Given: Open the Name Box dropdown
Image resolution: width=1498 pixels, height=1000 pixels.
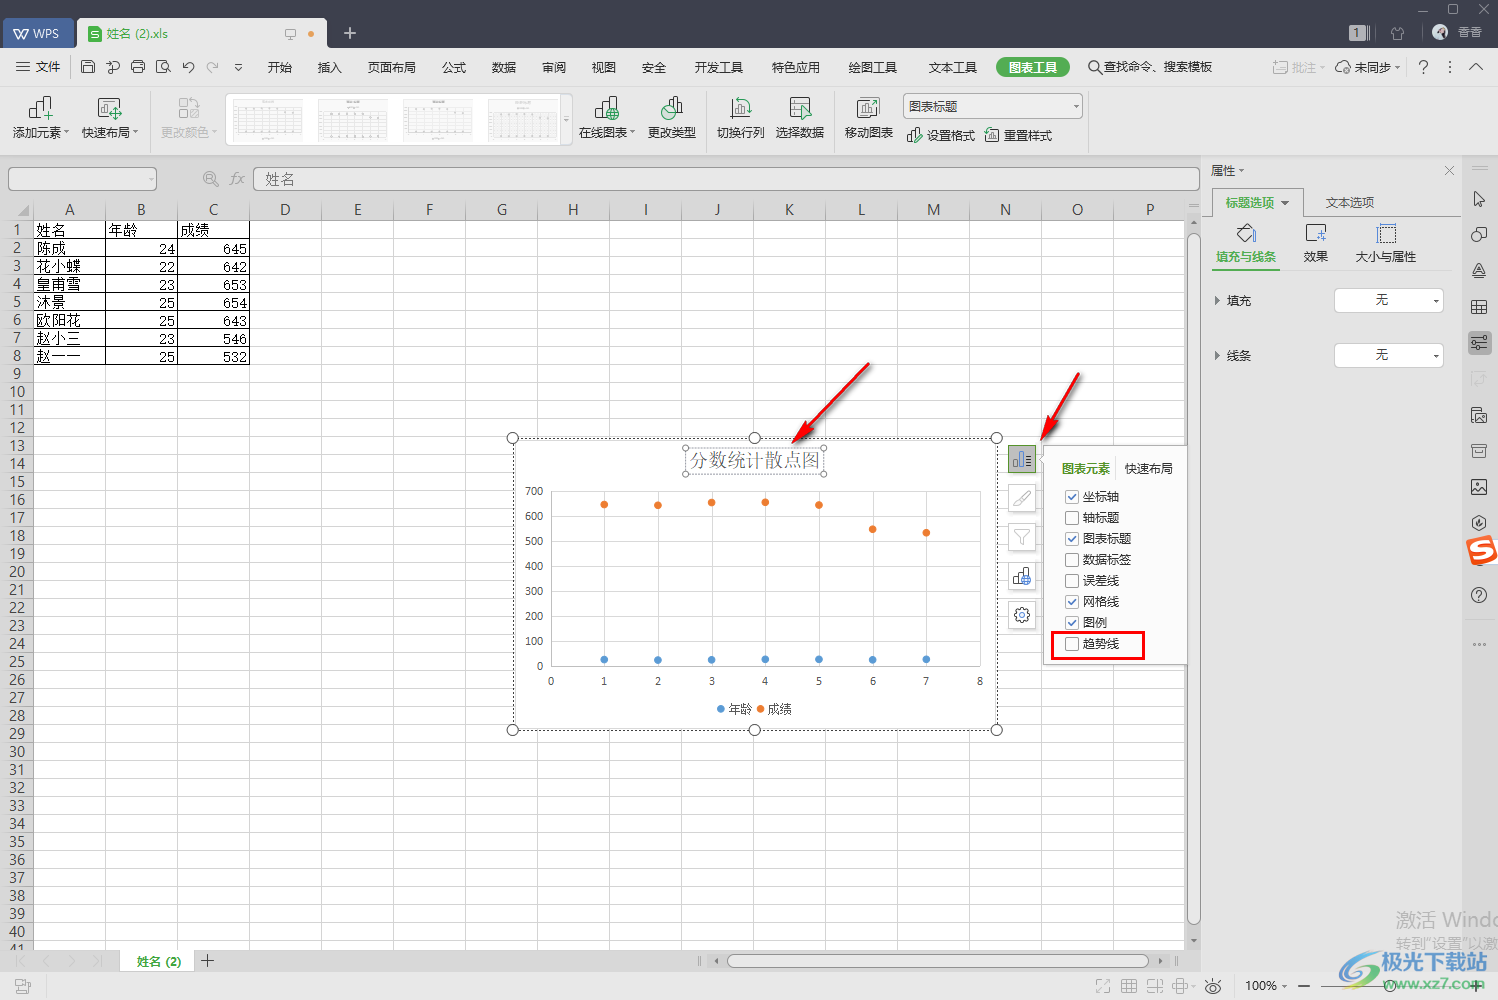Looking at the screenshot, I should 152,179.
